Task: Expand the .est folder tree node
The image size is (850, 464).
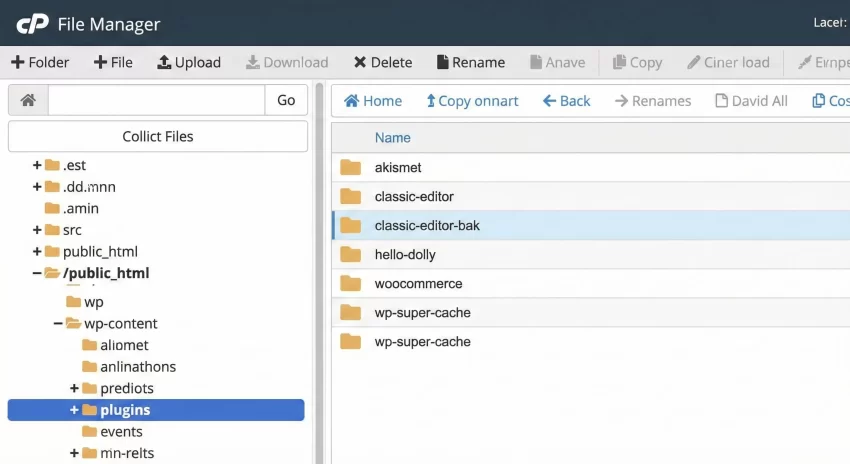Action: point(37,165)
